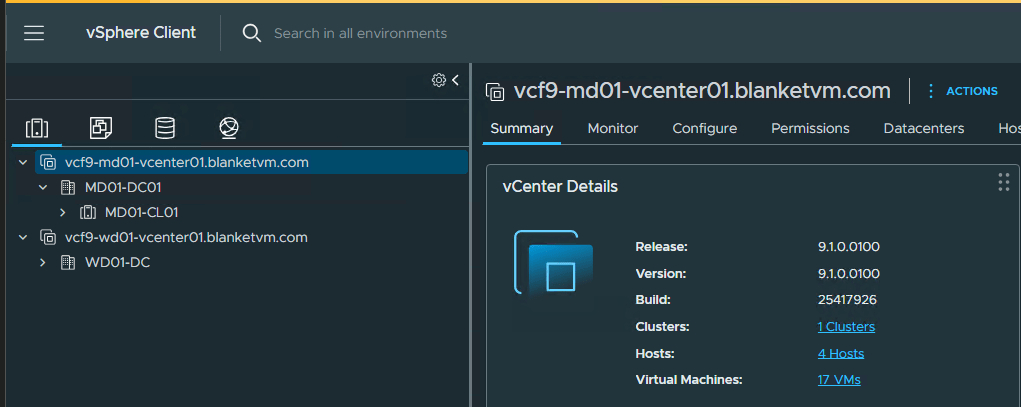Expand the MD01-CL01 cluster node
This screenshot has width=1021, height=407.
click(x=63, y=212)
